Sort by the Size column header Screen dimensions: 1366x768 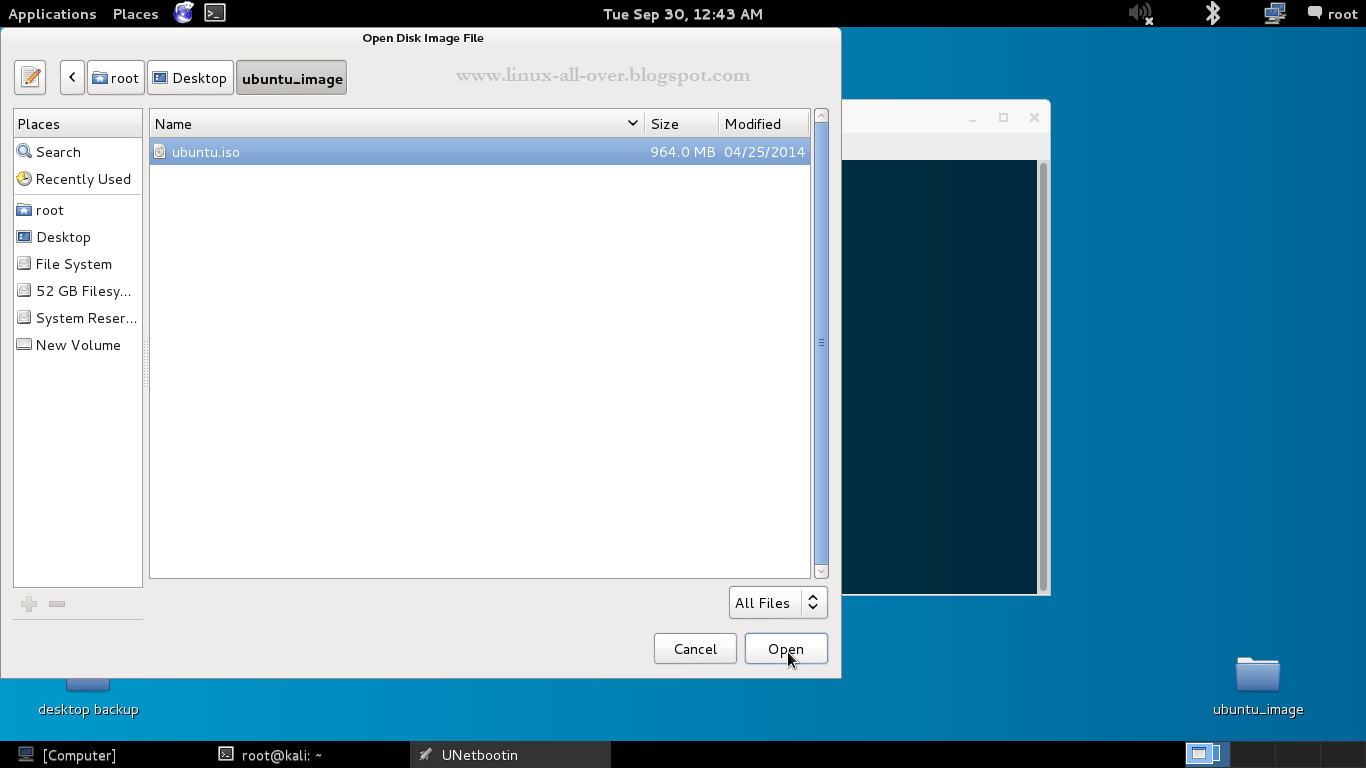point(681,124)
